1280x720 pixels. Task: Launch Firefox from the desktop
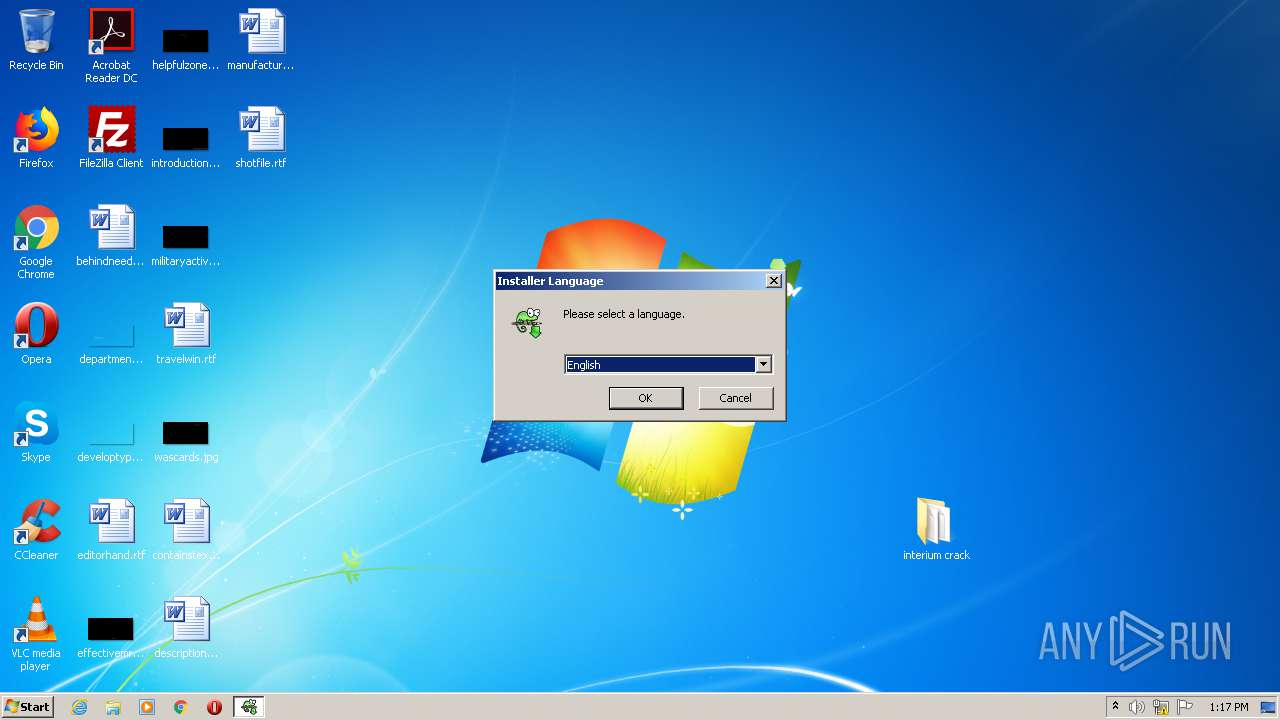(x=36, y=138)
